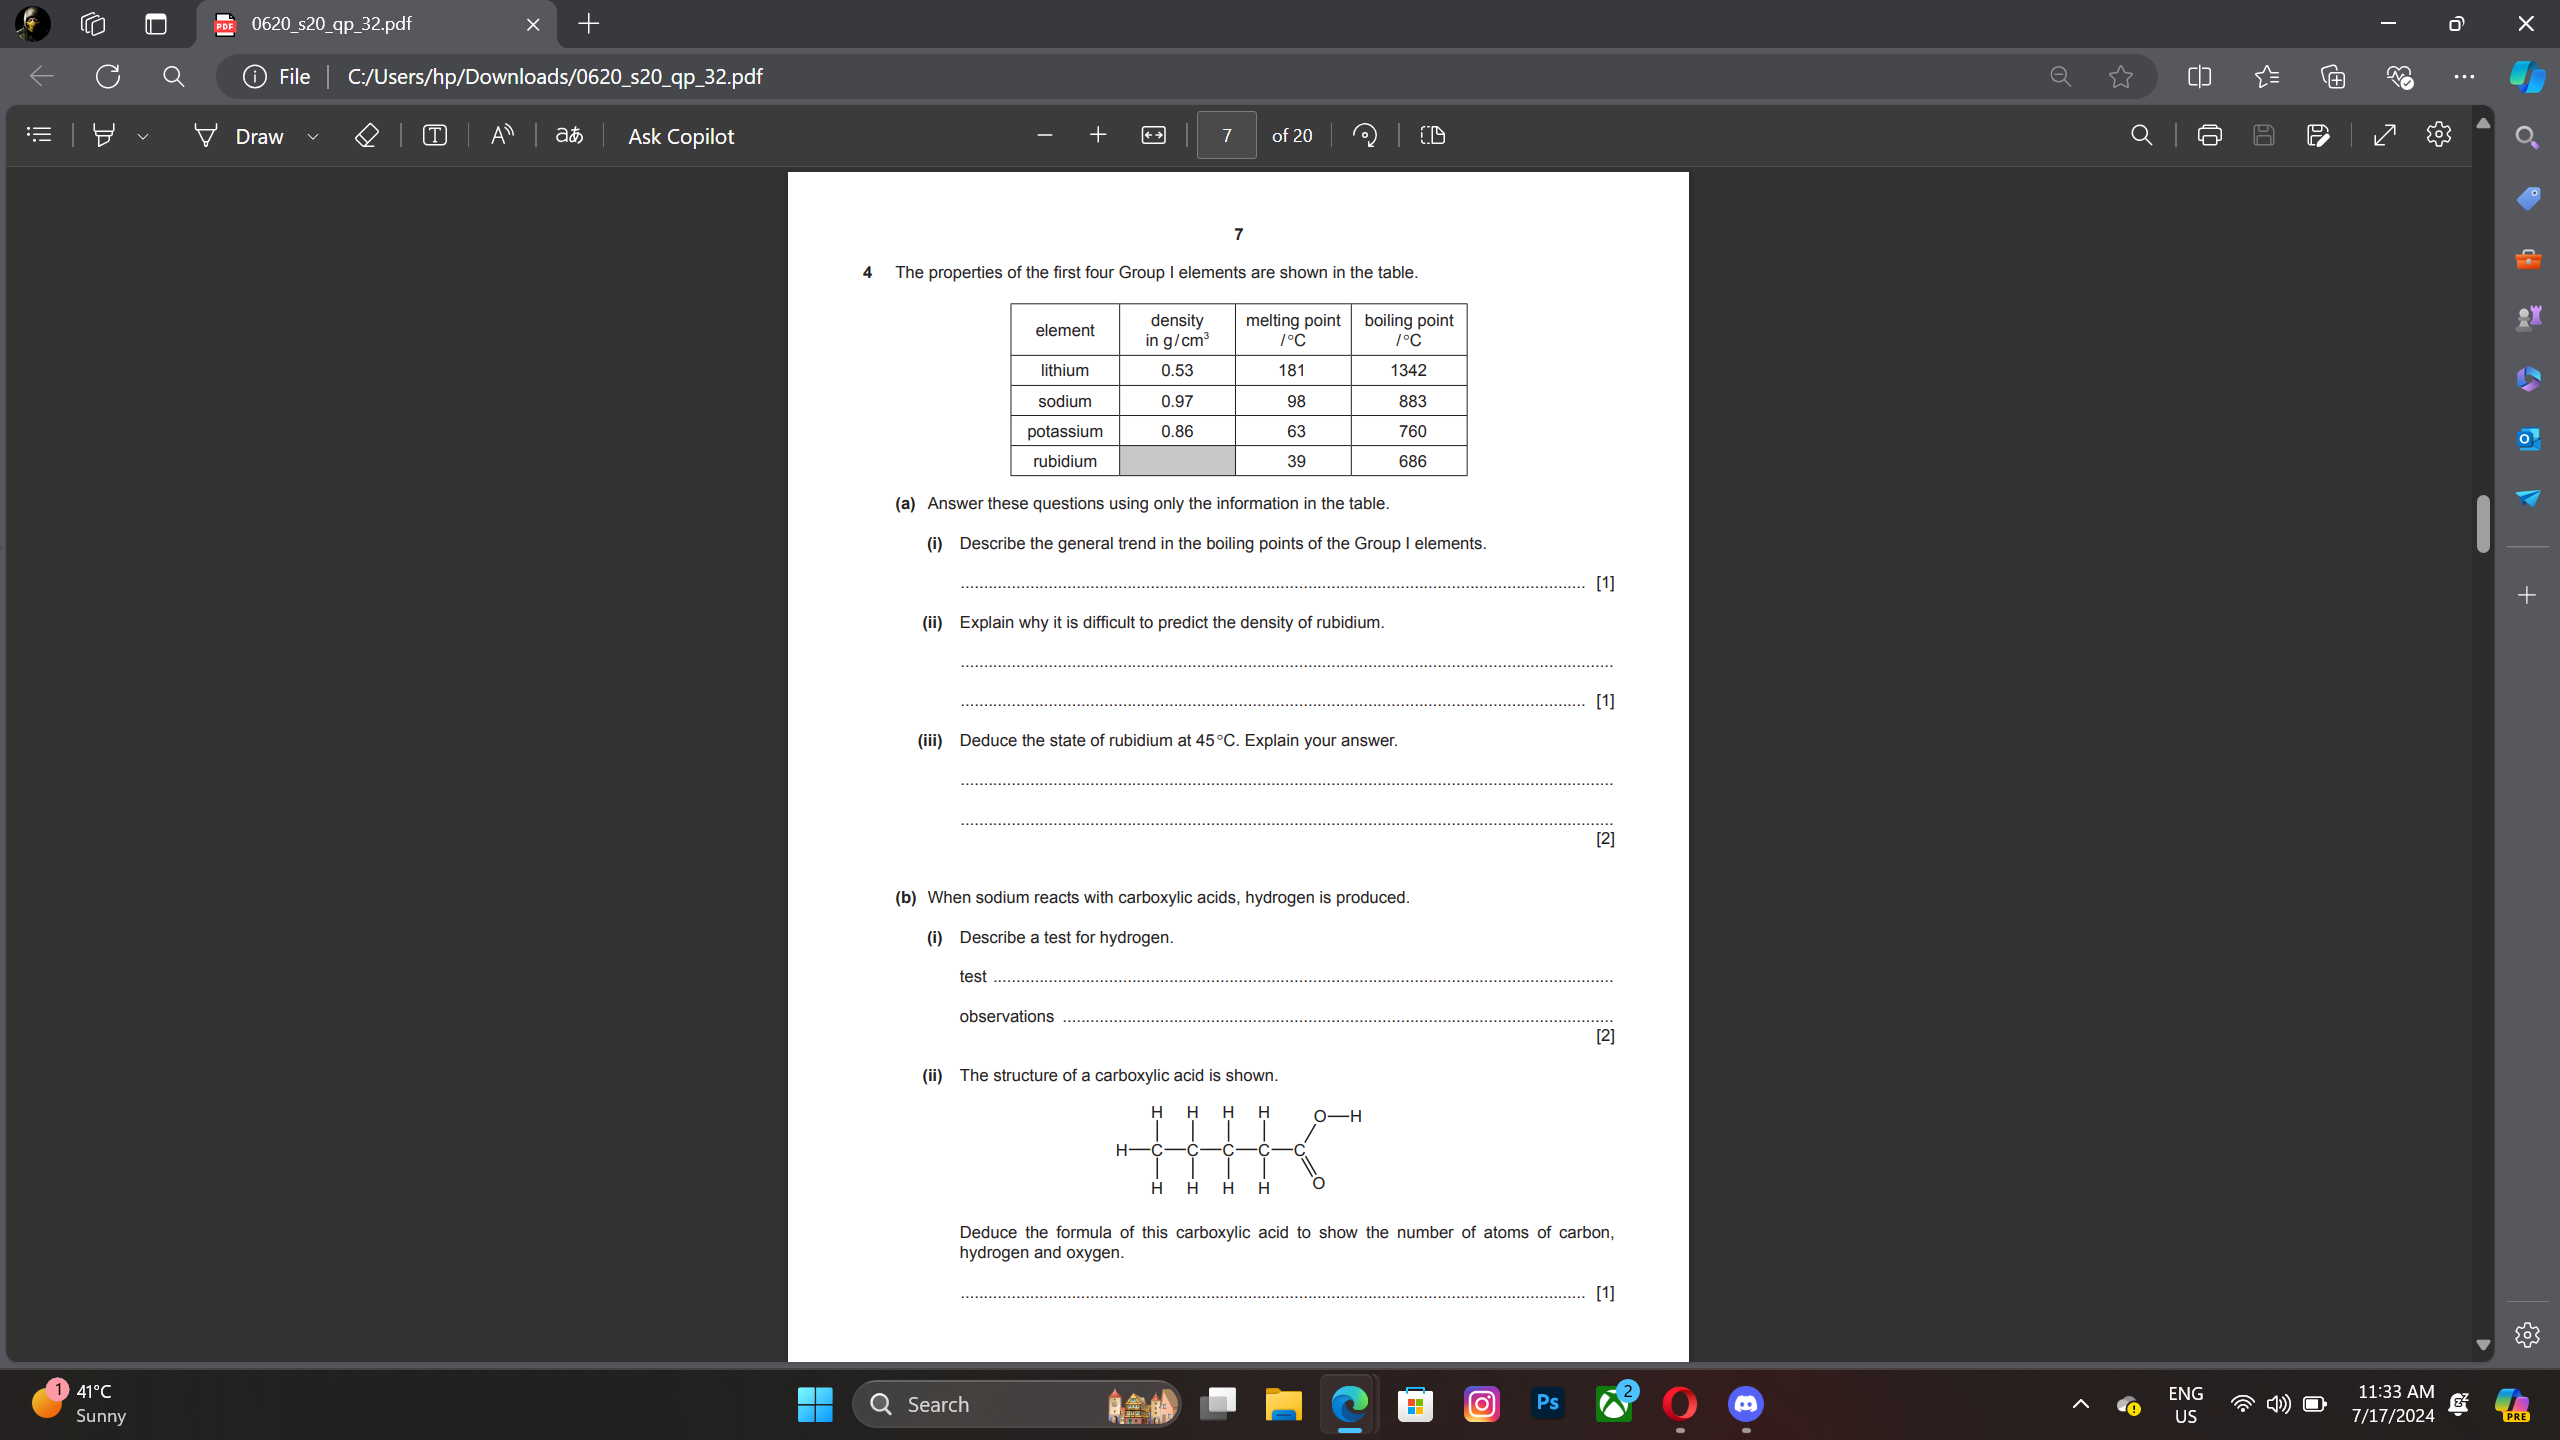Click the save/download page icon
The image size is (2560, 1440).
point(2268,135)
